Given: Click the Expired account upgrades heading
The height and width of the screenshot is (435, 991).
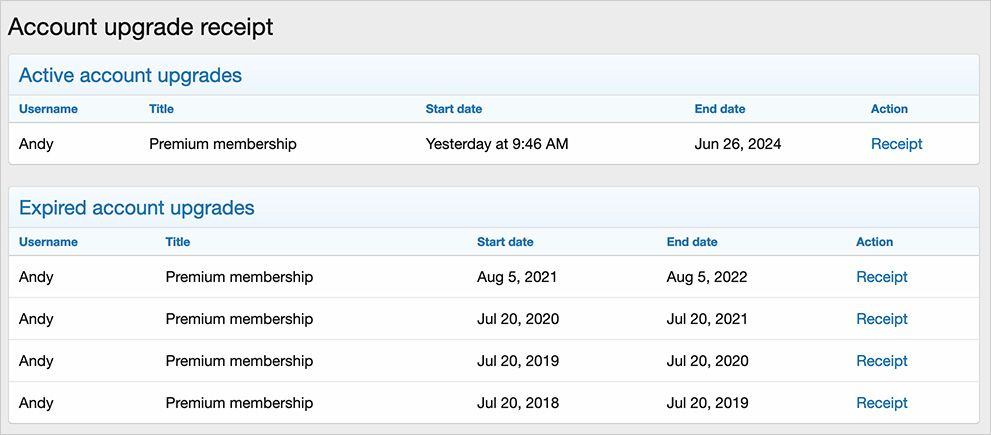Looking at the screenshot, I should click(x=136, y=208).
